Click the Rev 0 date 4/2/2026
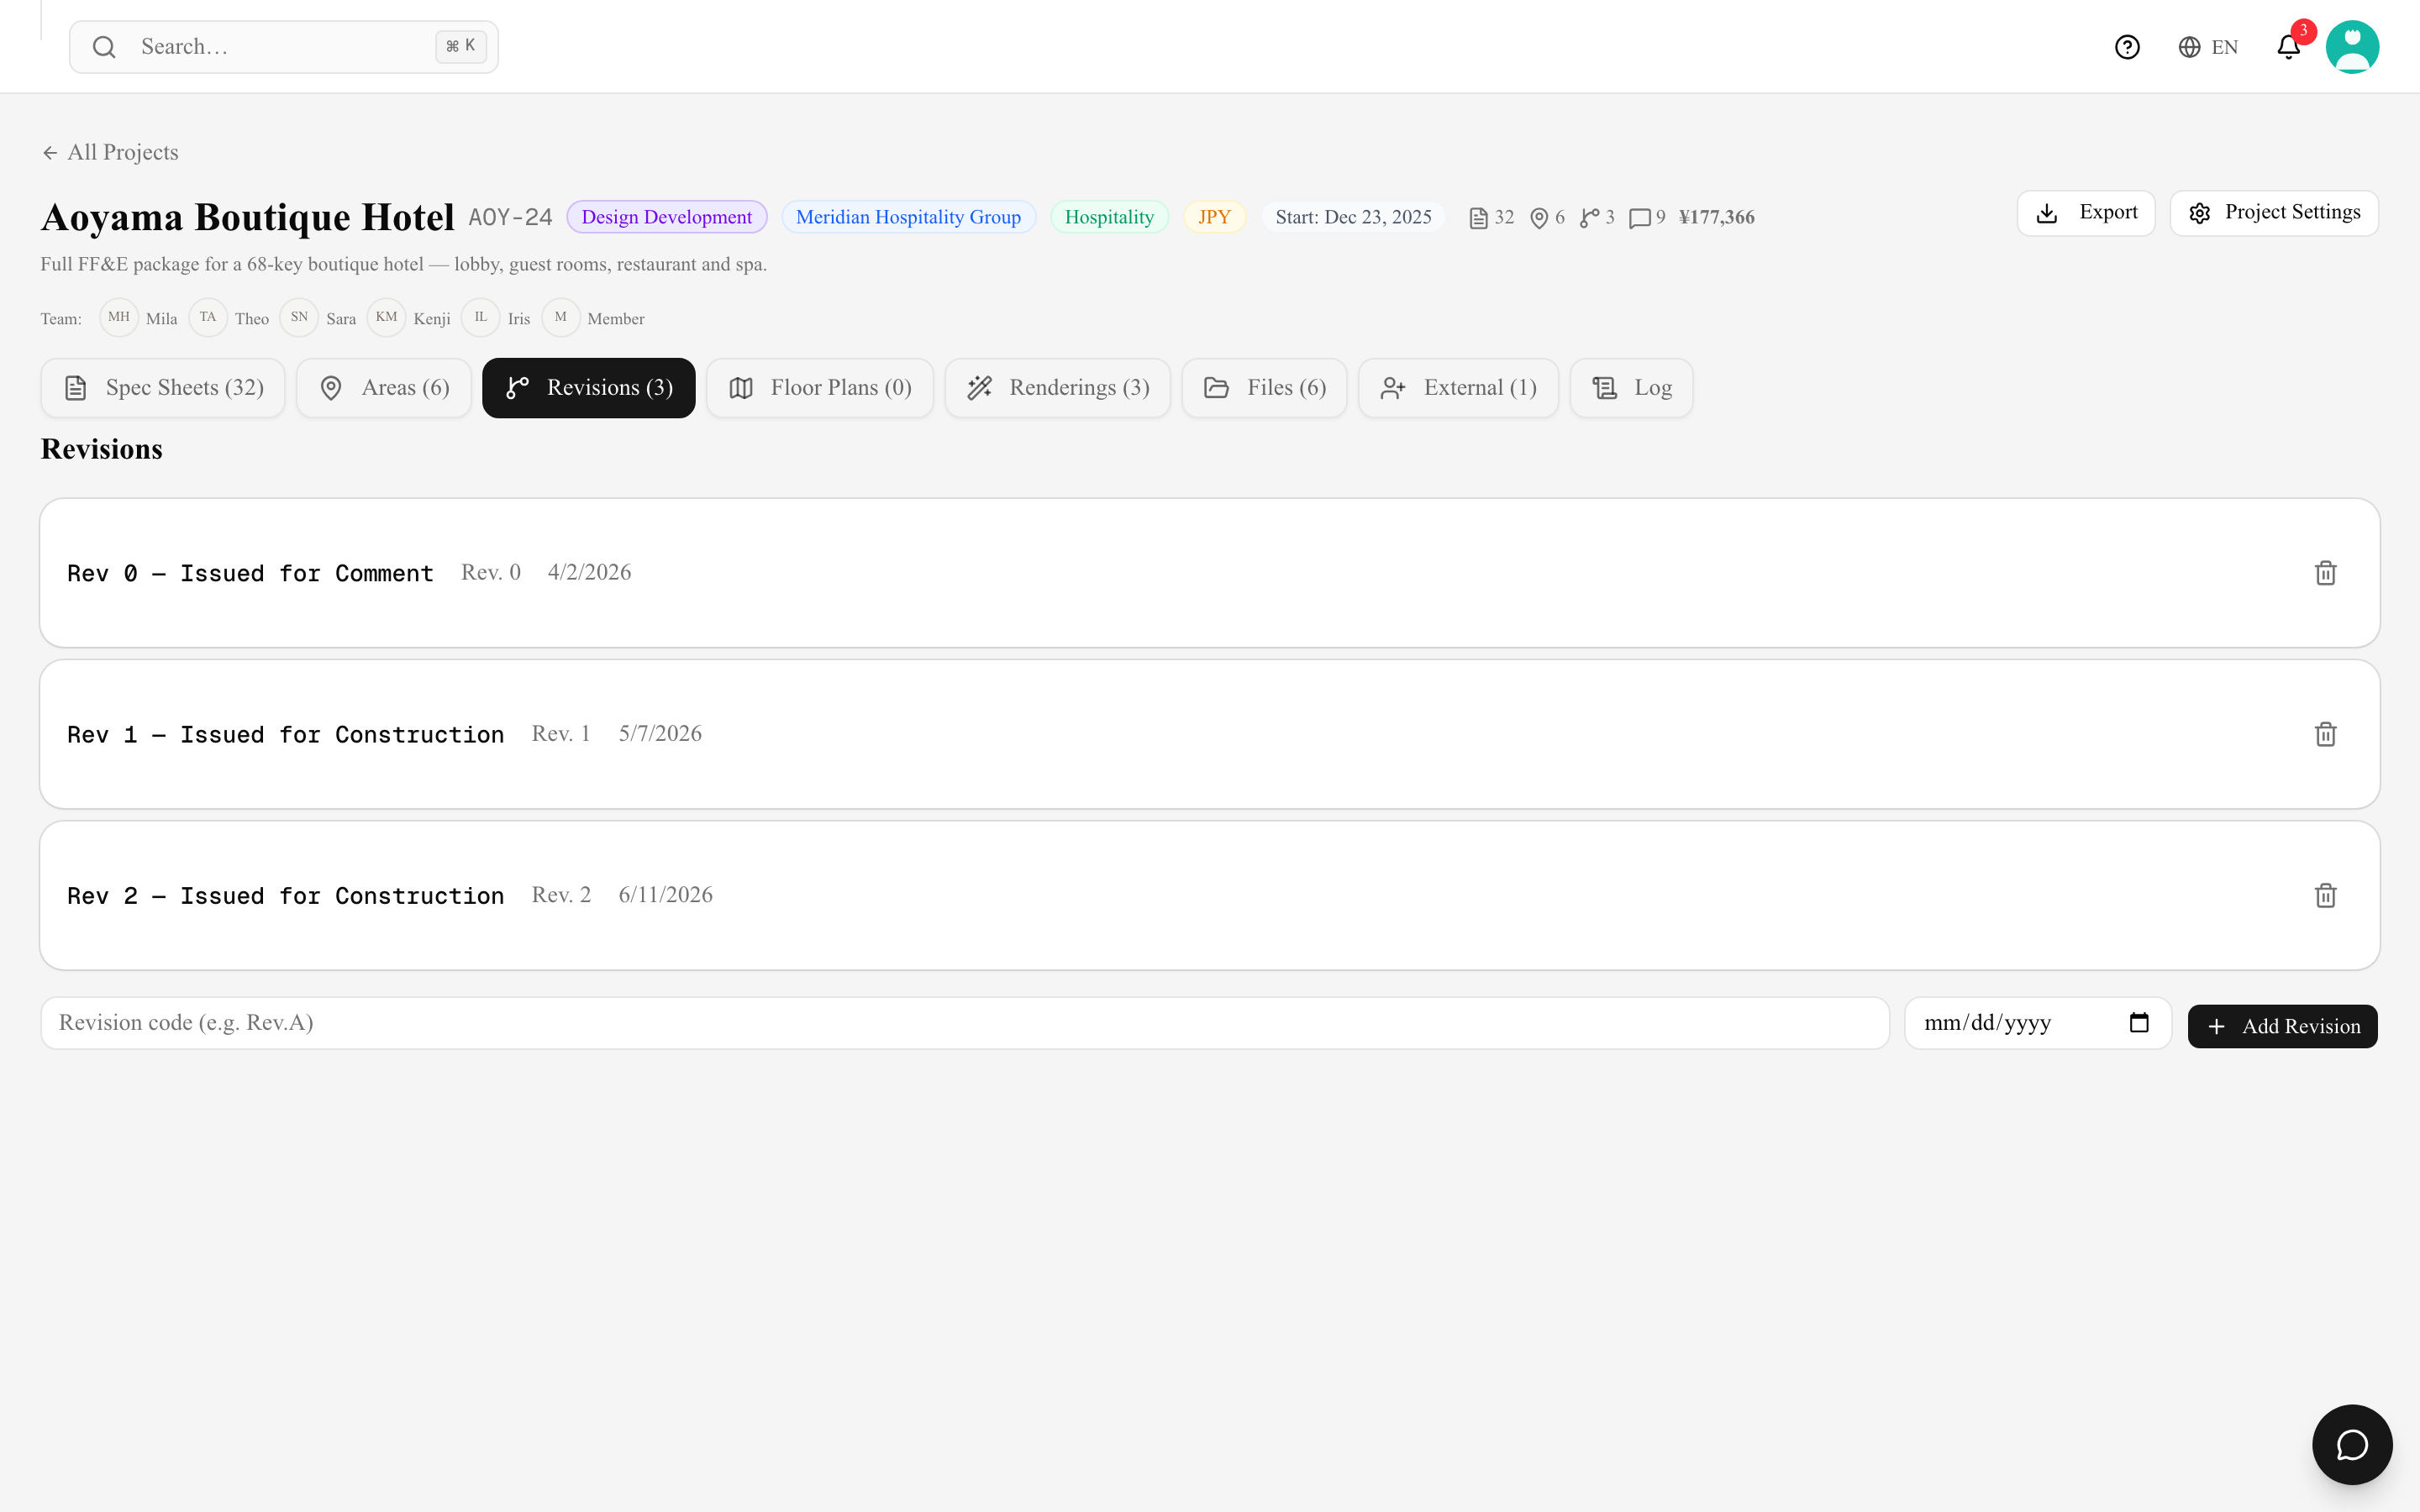This screenshot has width=2420, height=1512. (589, 572)
